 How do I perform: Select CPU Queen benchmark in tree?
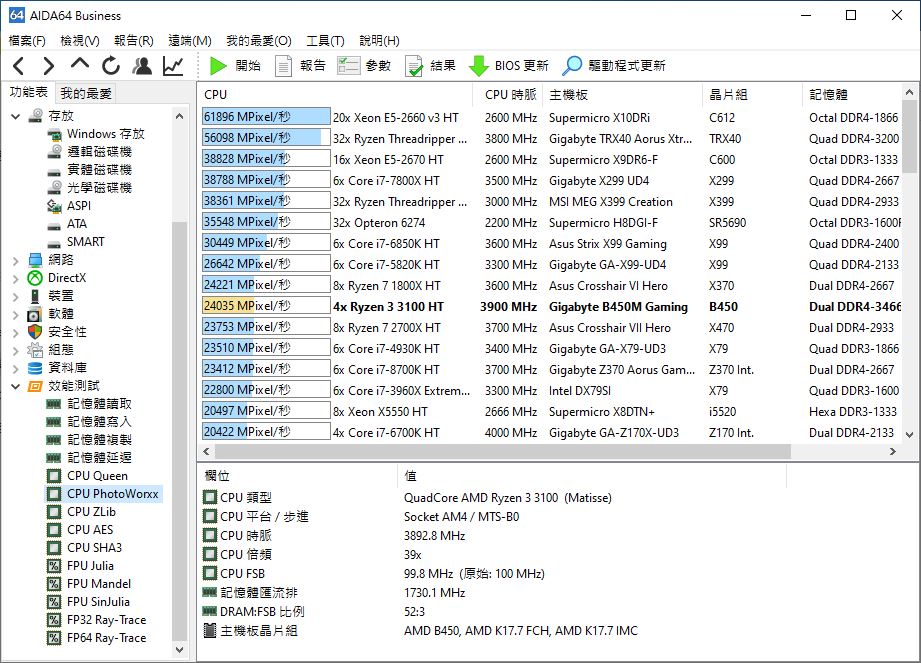(x=97, y=476)
